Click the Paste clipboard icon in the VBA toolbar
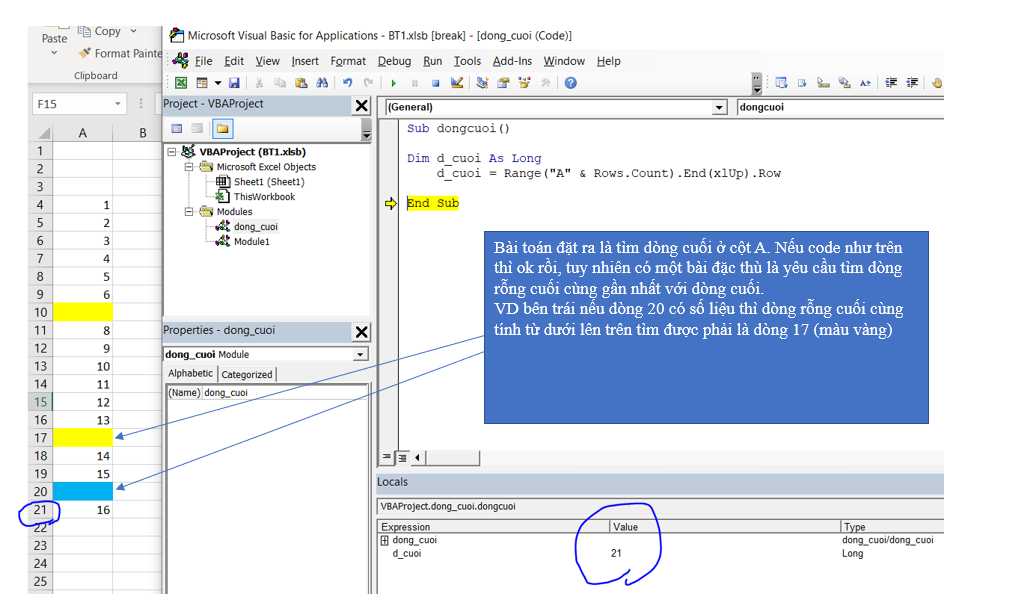This screenshot has height=616, width=1023. coord(301,83)
